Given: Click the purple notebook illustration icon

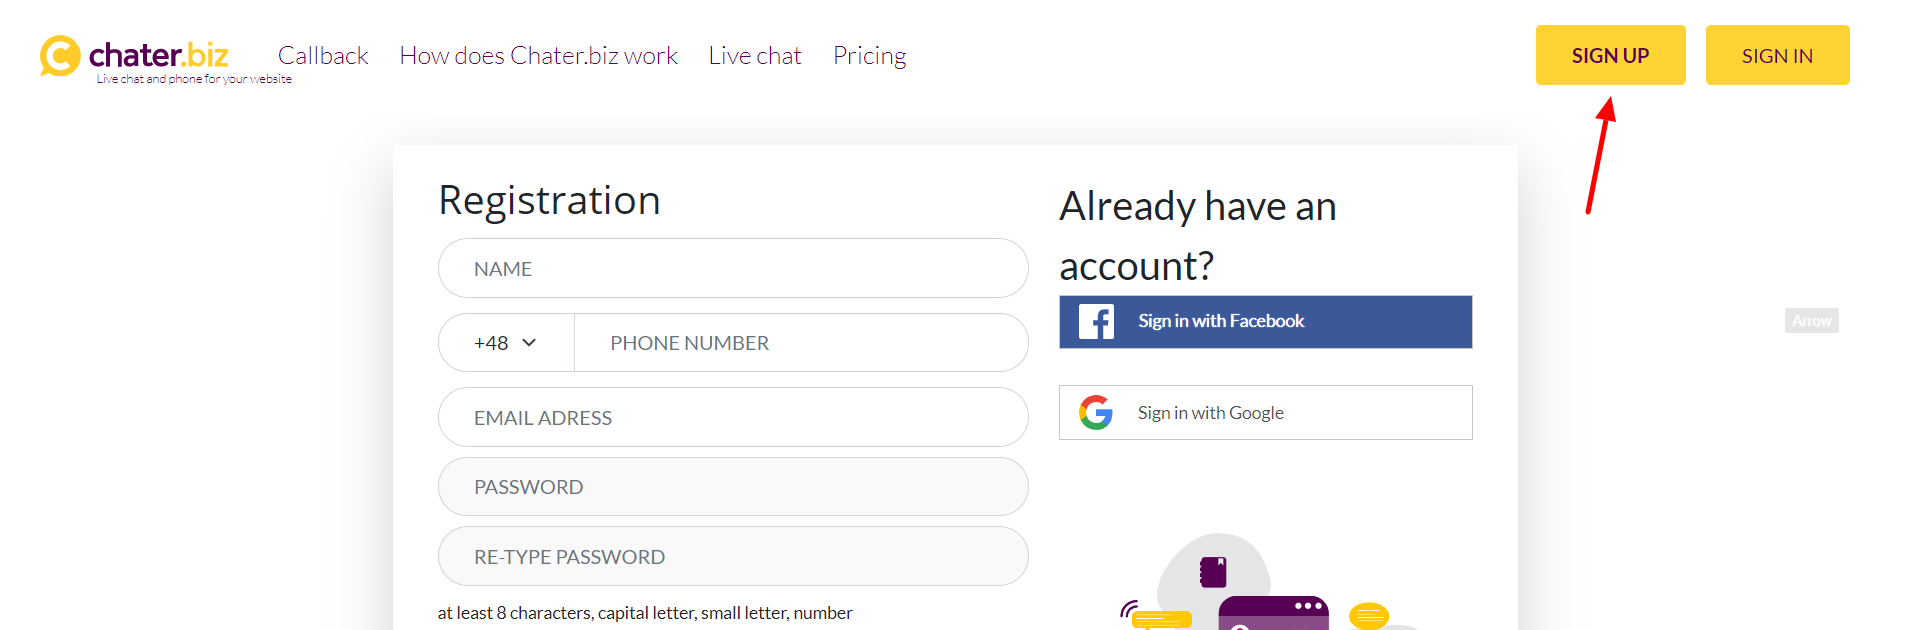Looking at the screenshot, I should pyautogui.click(x=1213, y=572).
